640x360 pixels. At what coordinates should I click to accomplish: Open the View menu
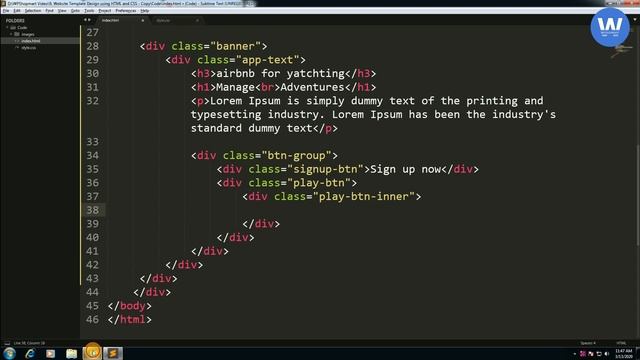(x=62, y=11)
